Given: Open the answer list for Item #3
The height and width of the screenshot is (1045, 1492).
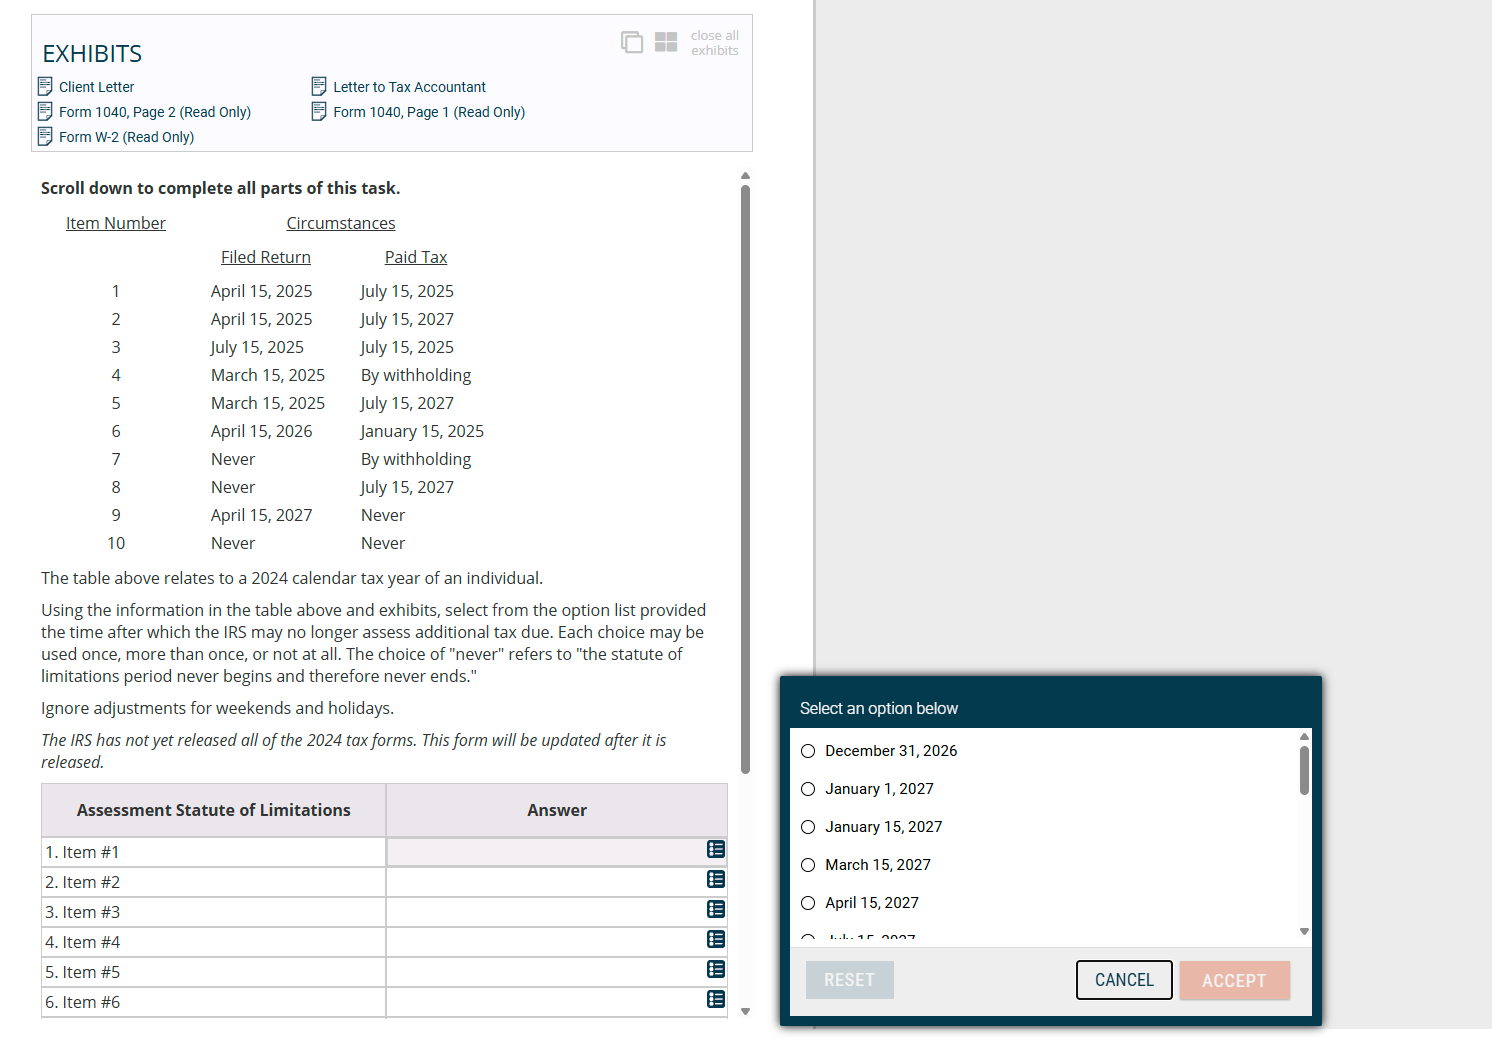Looking at the screenshot, I should (x=715, y=910).
